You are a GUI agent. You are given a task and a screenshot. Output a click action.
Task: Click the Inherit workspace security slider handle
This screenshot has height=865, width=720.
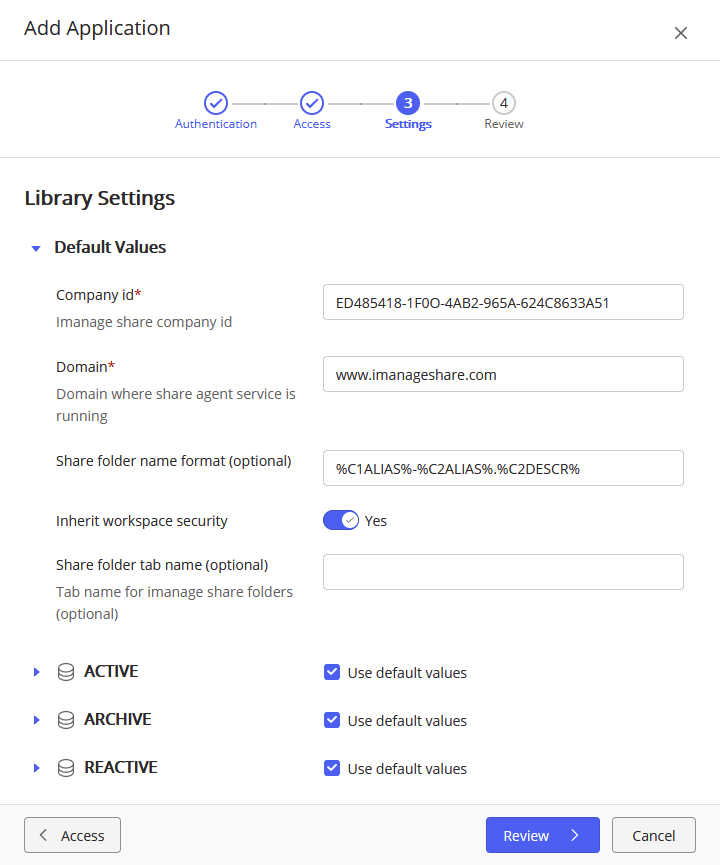[x=347, y=520]
